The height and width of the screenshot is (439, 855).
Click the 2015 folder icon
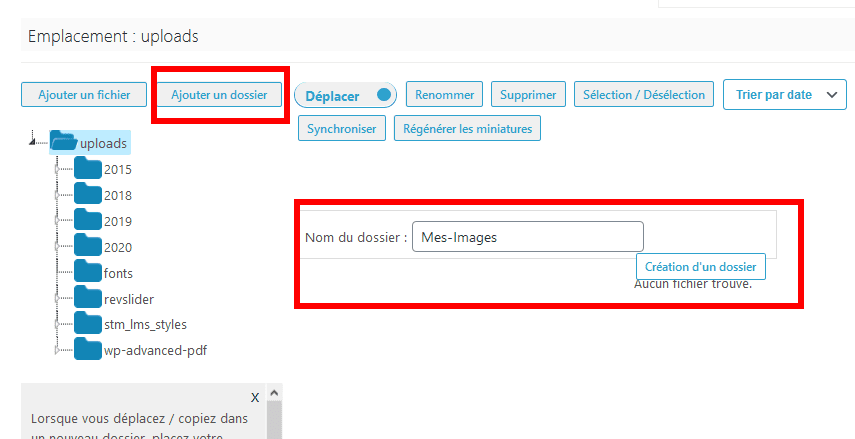pyautogui.click(x=88, y=168)
